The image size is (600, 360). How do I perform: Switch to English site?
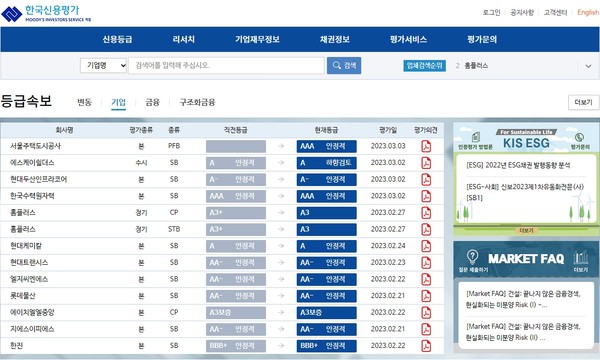tap(588, 13)
